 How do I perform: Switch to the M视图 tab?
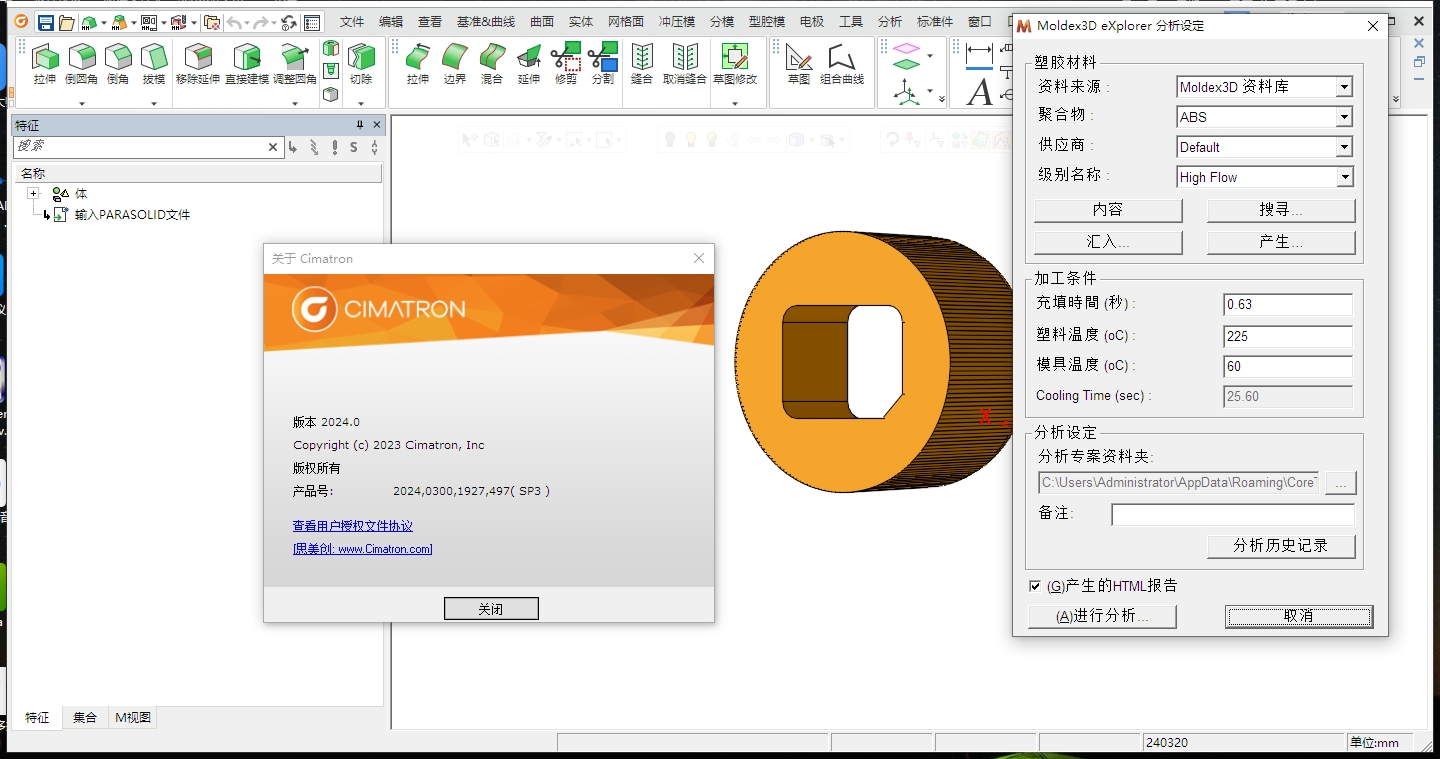(x=133, y=717)
